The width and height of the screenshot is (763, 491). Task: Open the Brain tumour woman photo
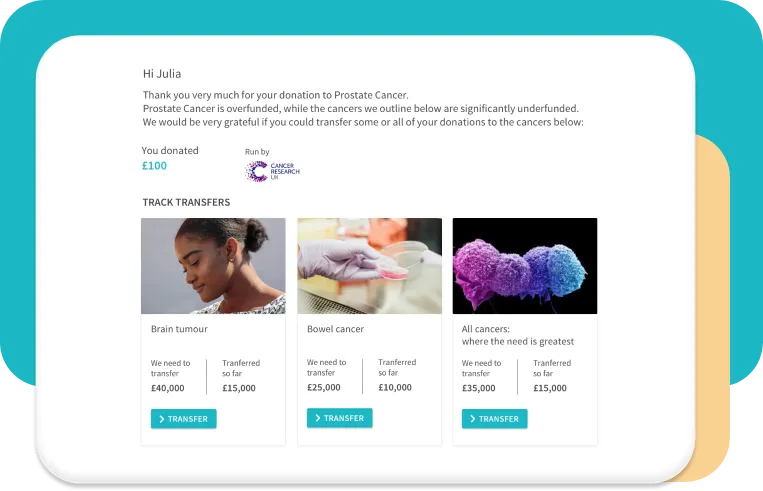[213, 266]
